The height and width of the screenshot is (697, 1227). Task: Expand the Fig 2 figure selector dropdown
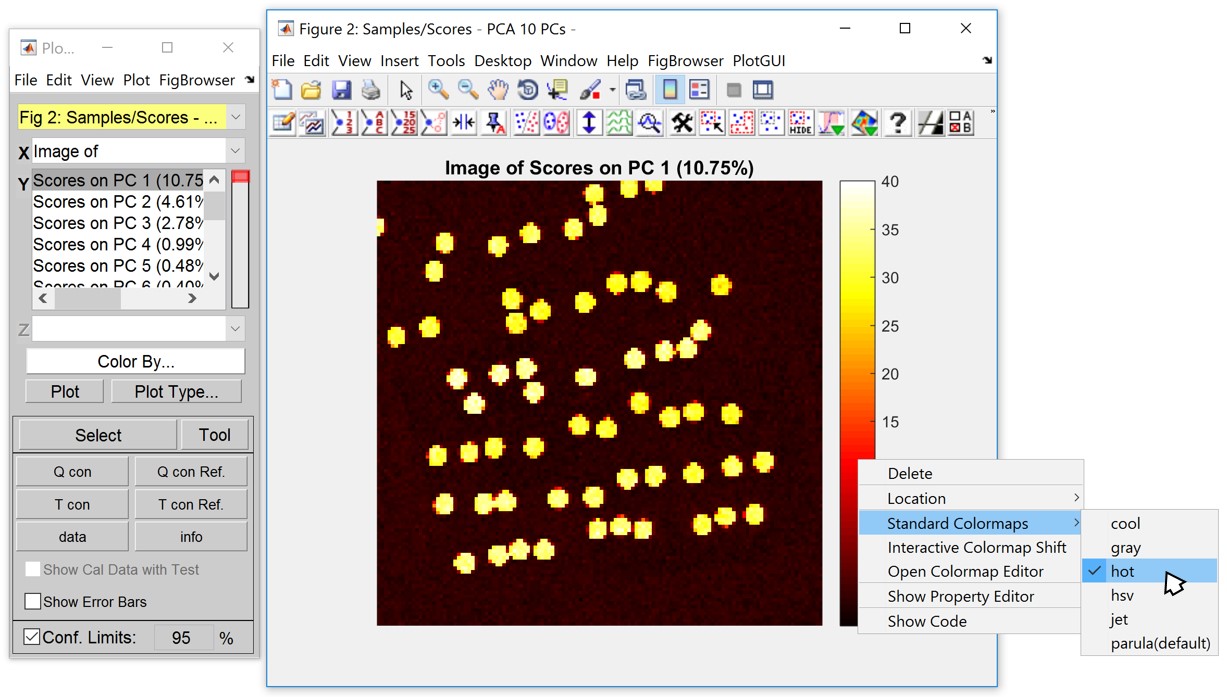236,118
